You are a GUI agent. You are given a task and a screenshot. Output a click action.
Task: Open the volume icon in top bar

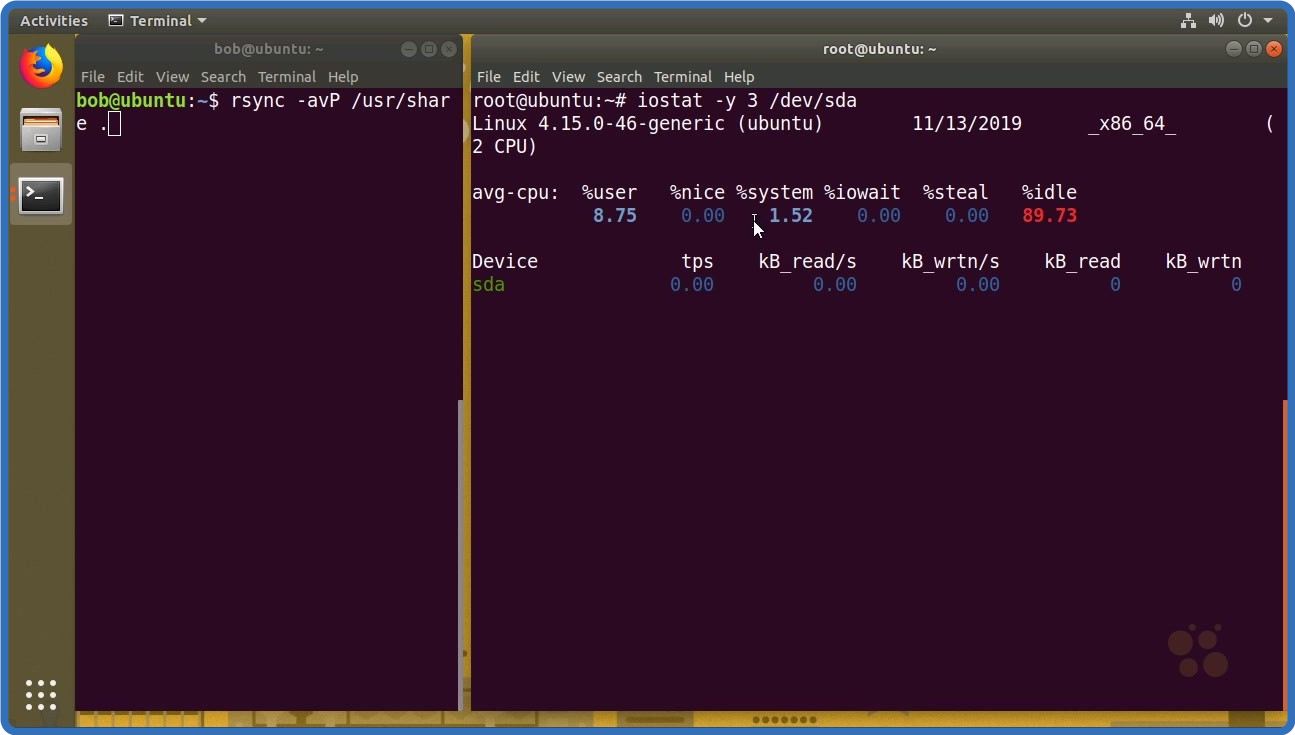coord(1216,20)
